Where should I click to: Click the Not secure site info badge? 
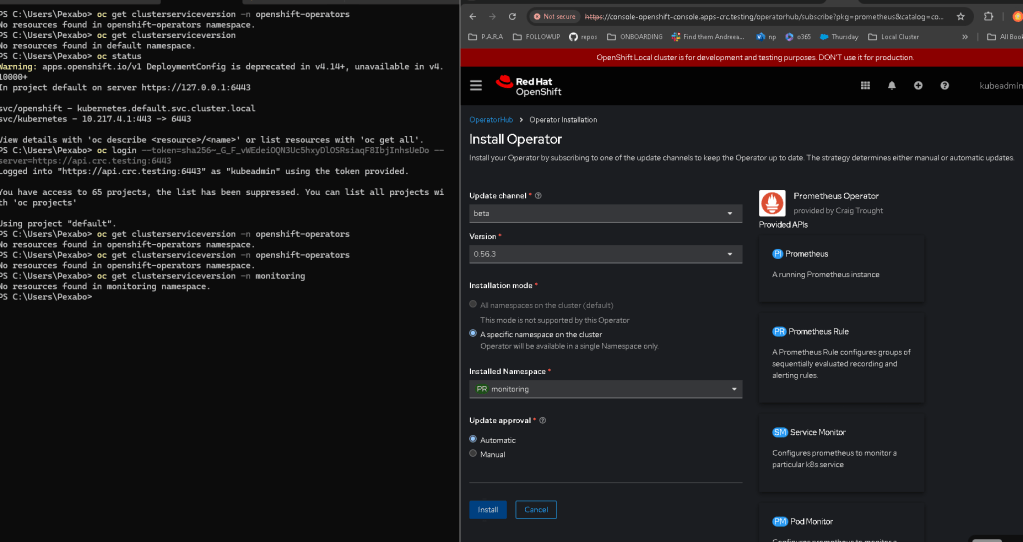[555, 16]
